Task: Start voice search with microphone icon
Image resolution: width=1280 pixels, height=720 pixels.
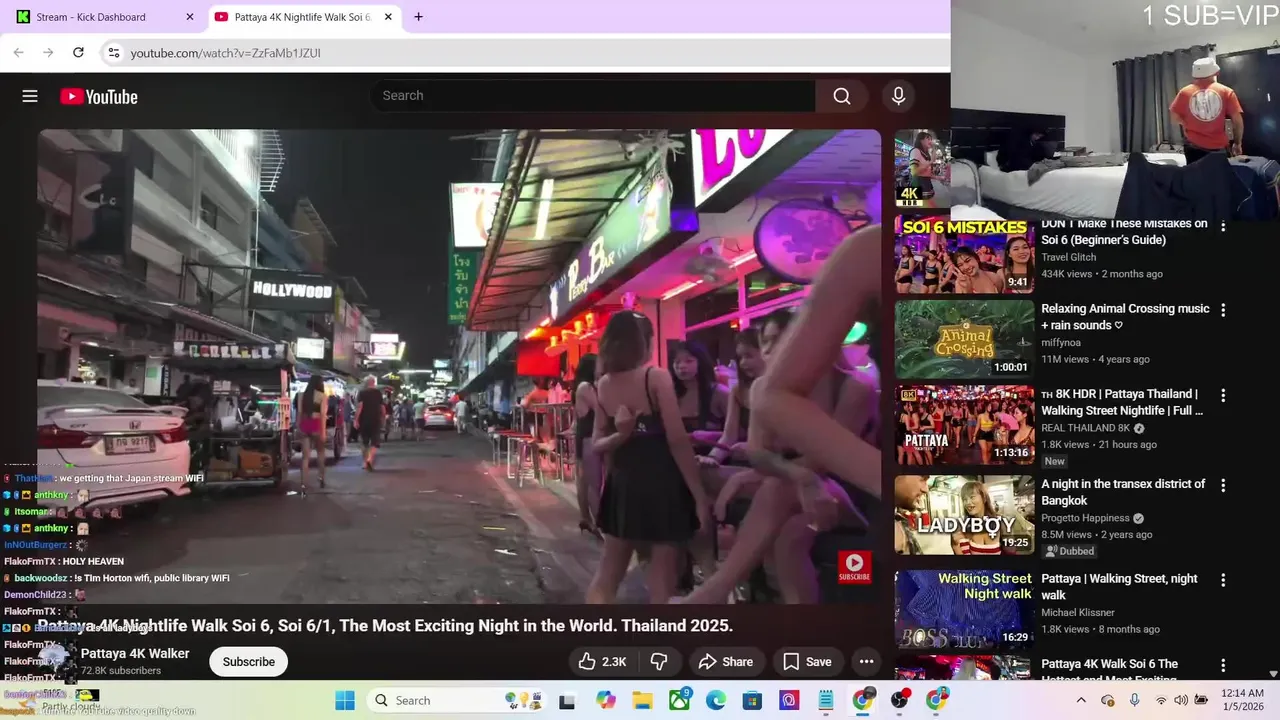Action: point(898,96)
